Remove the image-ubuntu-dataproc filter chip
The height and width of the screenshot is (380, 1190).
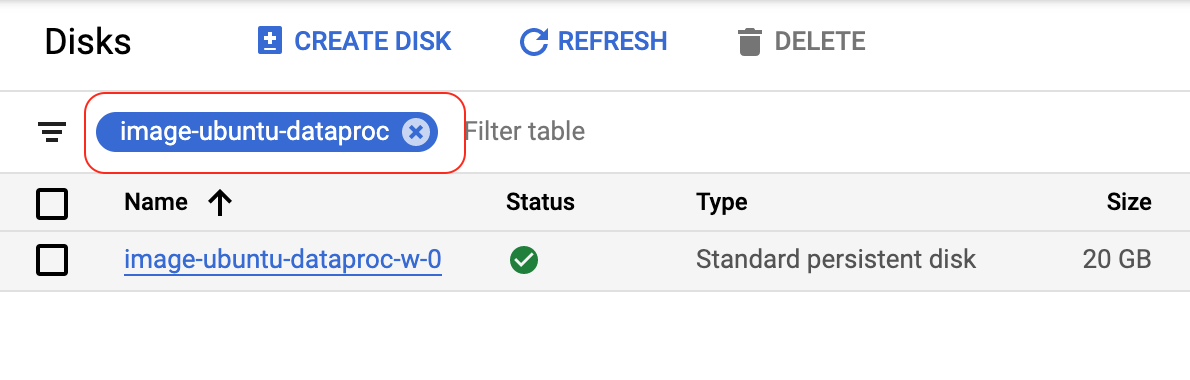[415, 132]
